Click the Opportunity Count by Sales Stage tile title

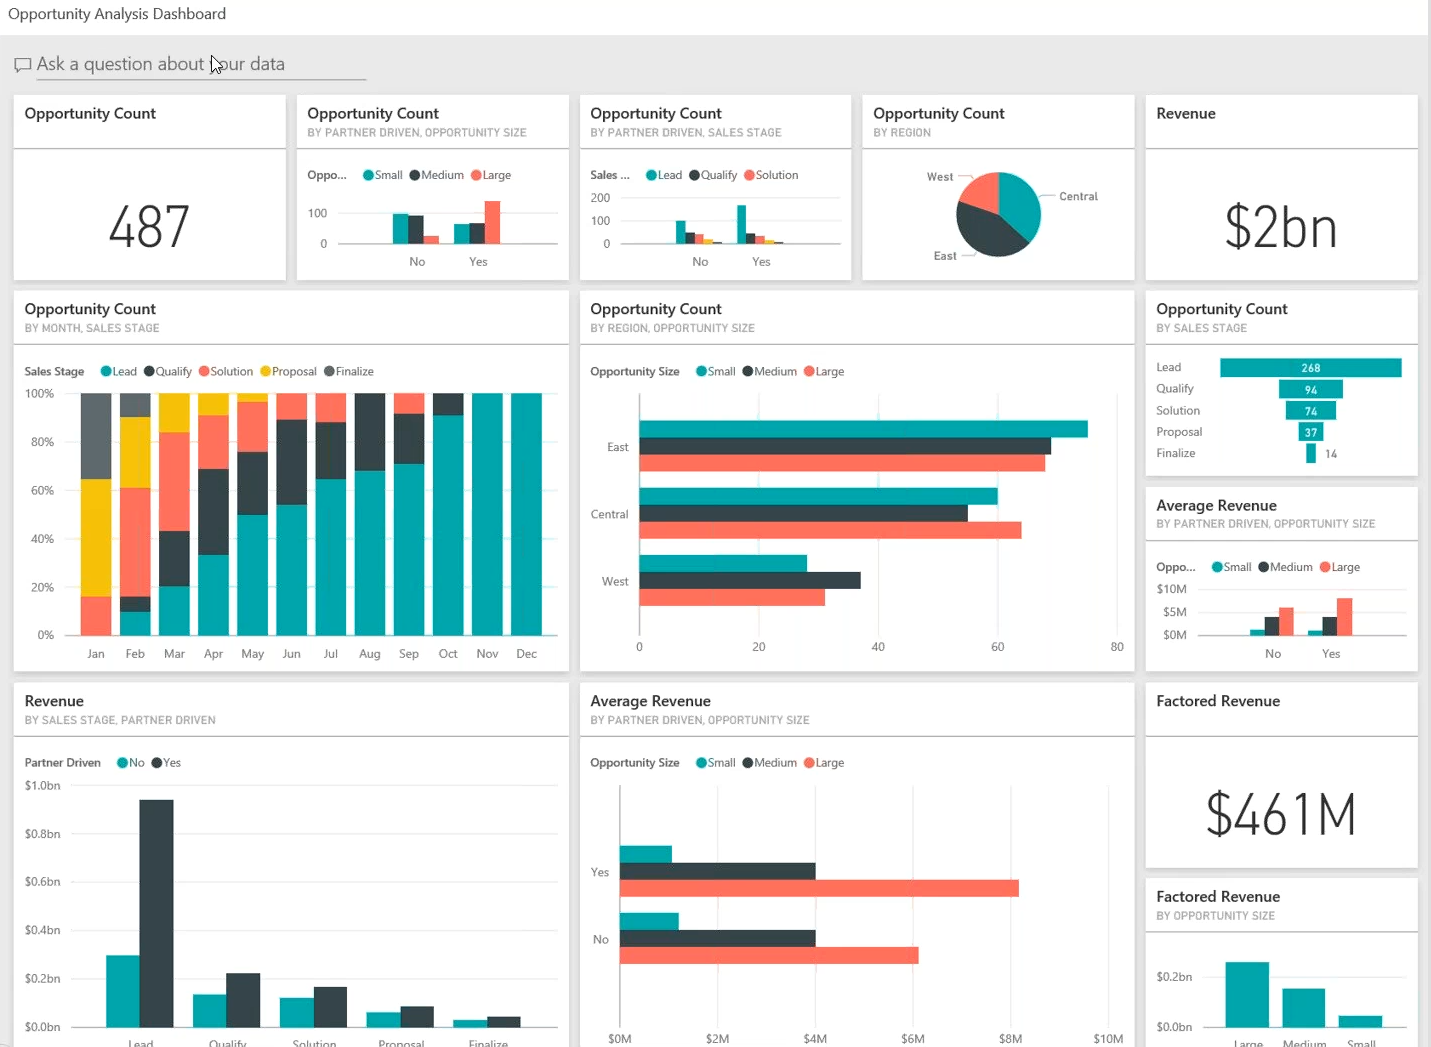(1222, 308)
